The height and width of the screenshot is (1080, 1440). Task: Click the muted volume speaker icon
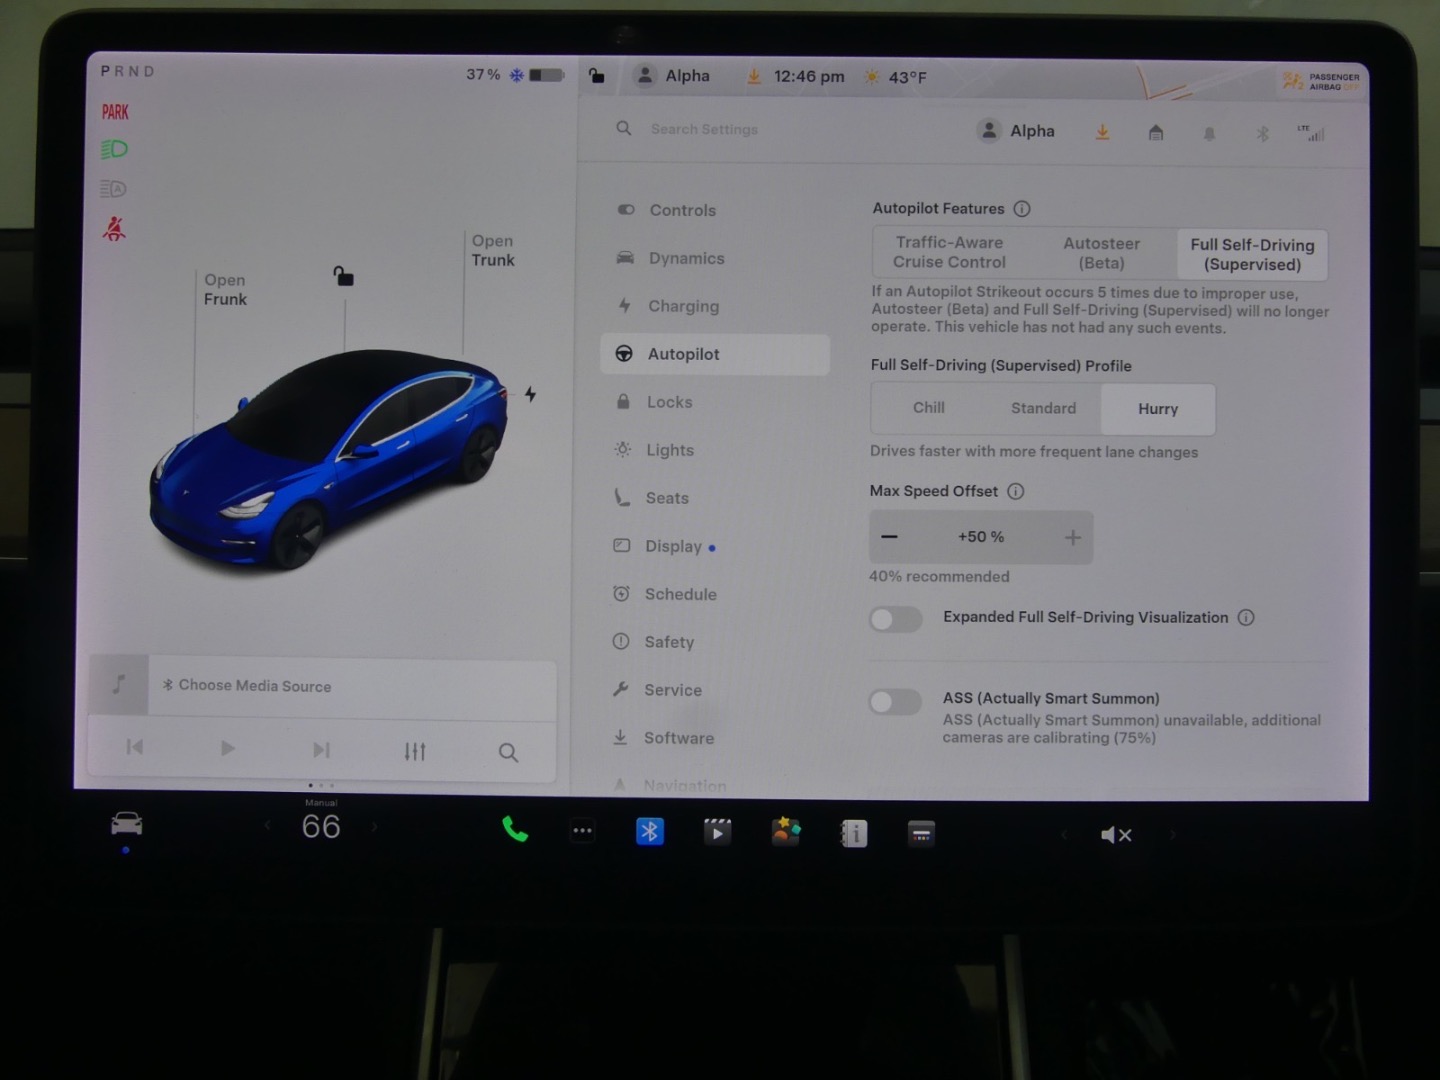1115,835
